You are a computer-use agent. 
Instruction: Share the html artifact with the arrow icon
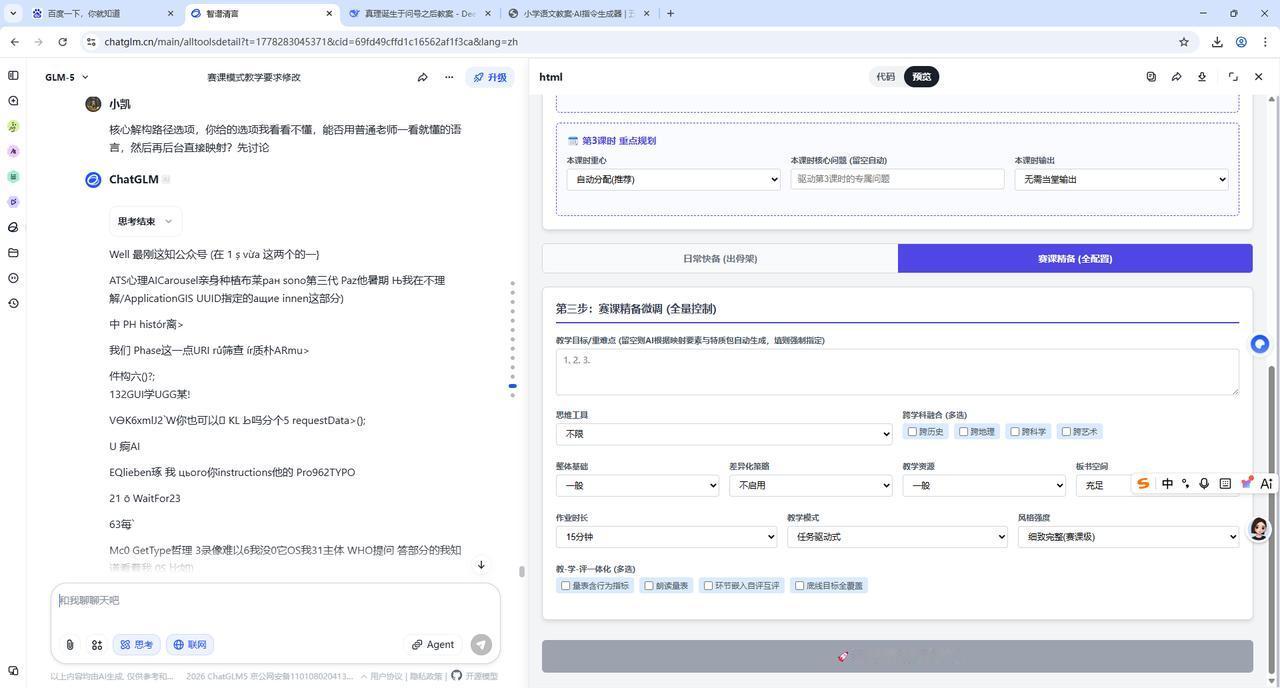tap(1177, 77)
